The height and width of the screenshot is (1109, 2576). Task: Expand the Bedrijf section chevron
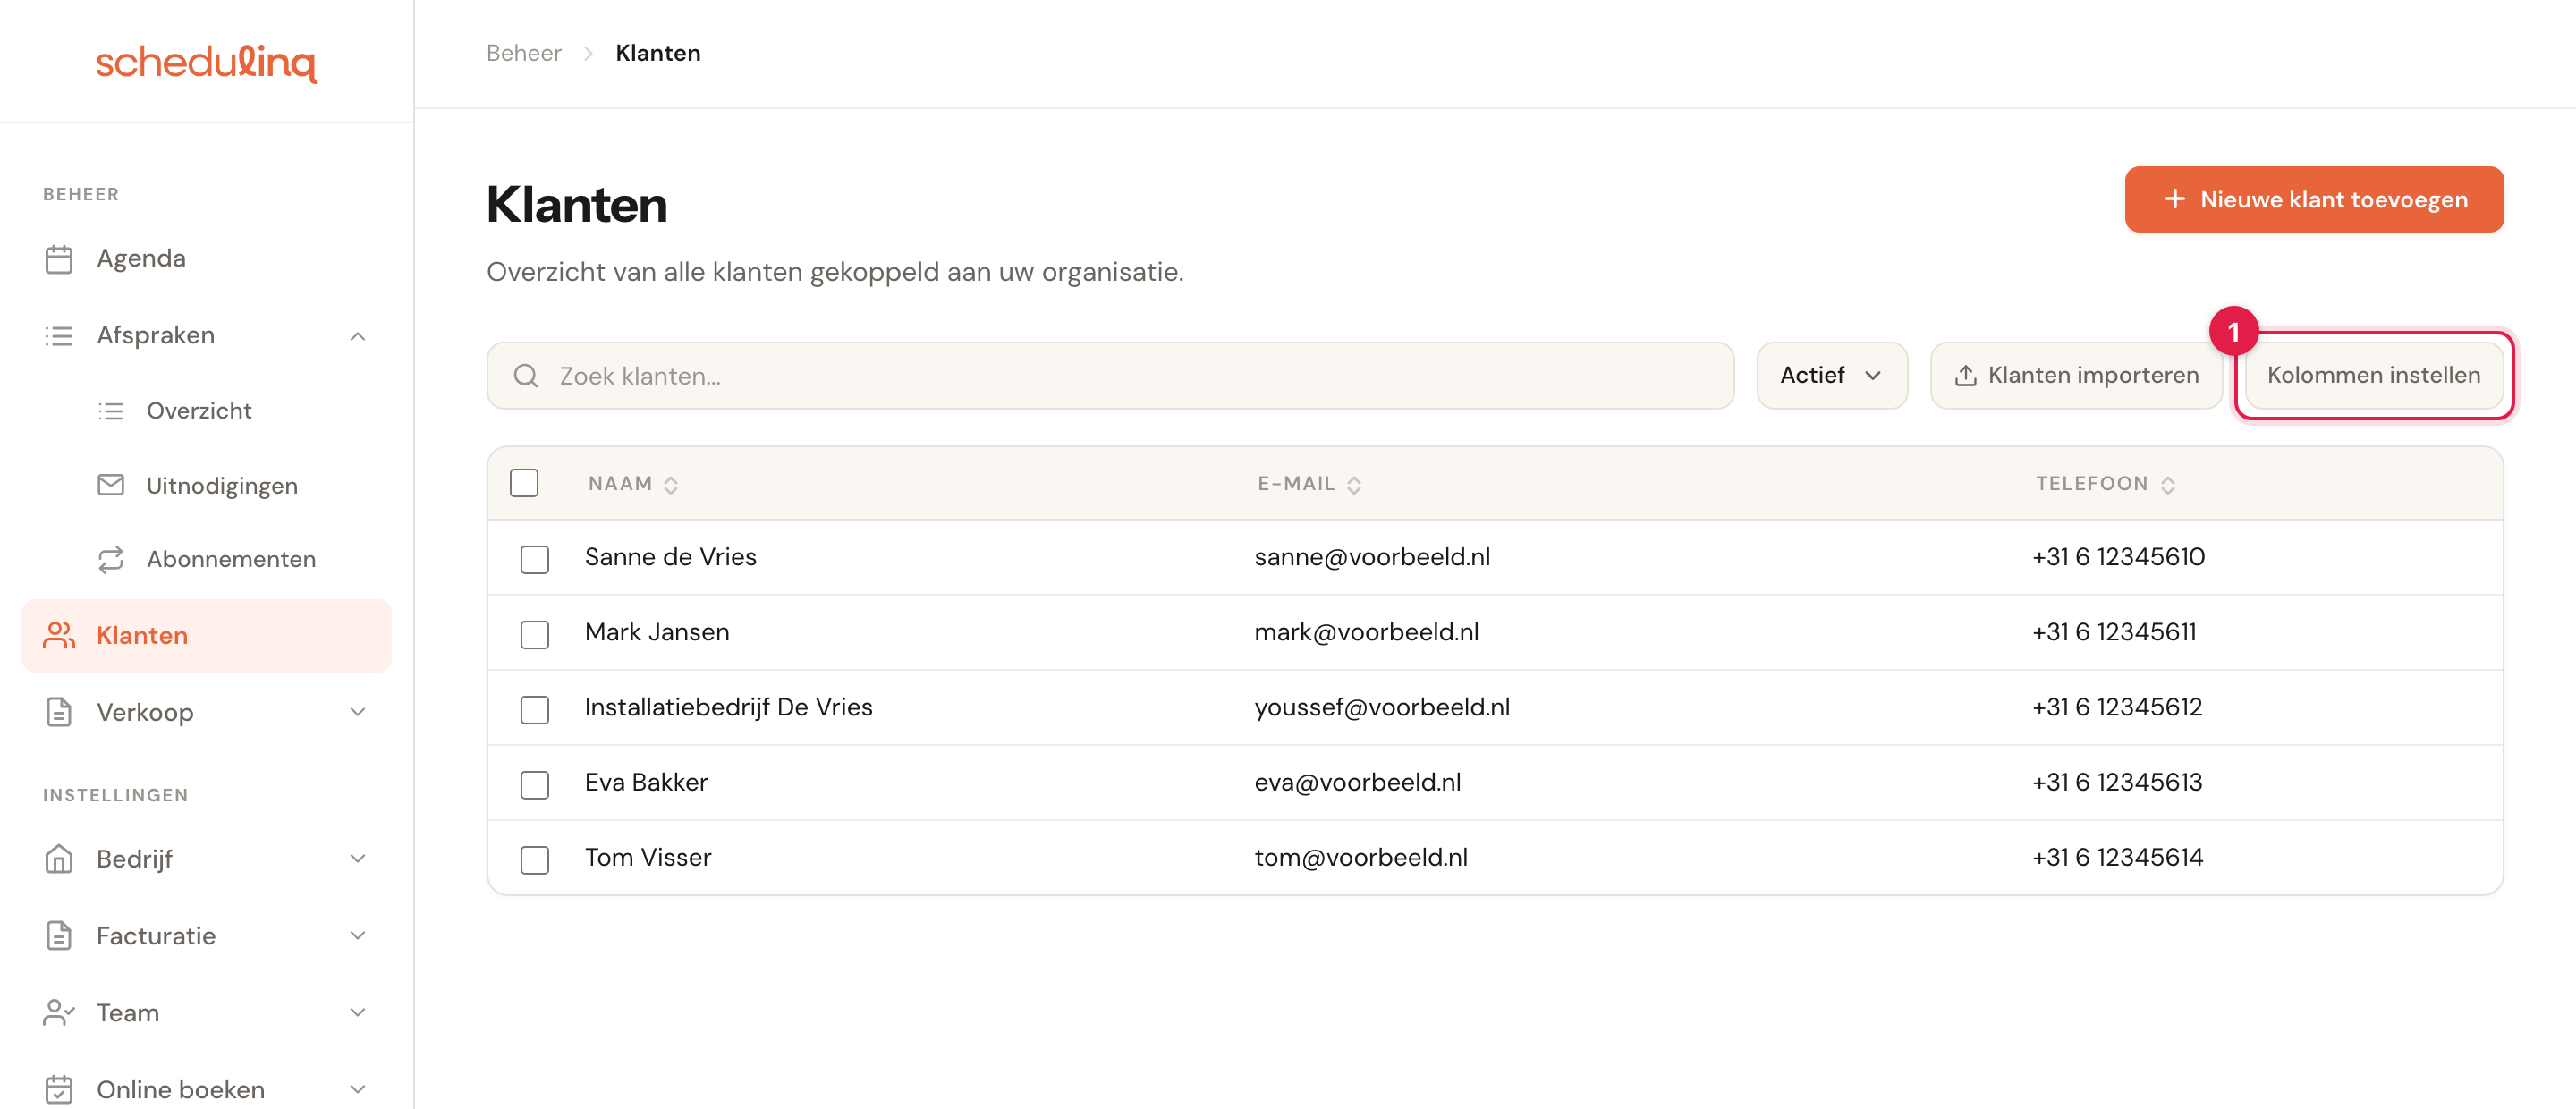358,859
